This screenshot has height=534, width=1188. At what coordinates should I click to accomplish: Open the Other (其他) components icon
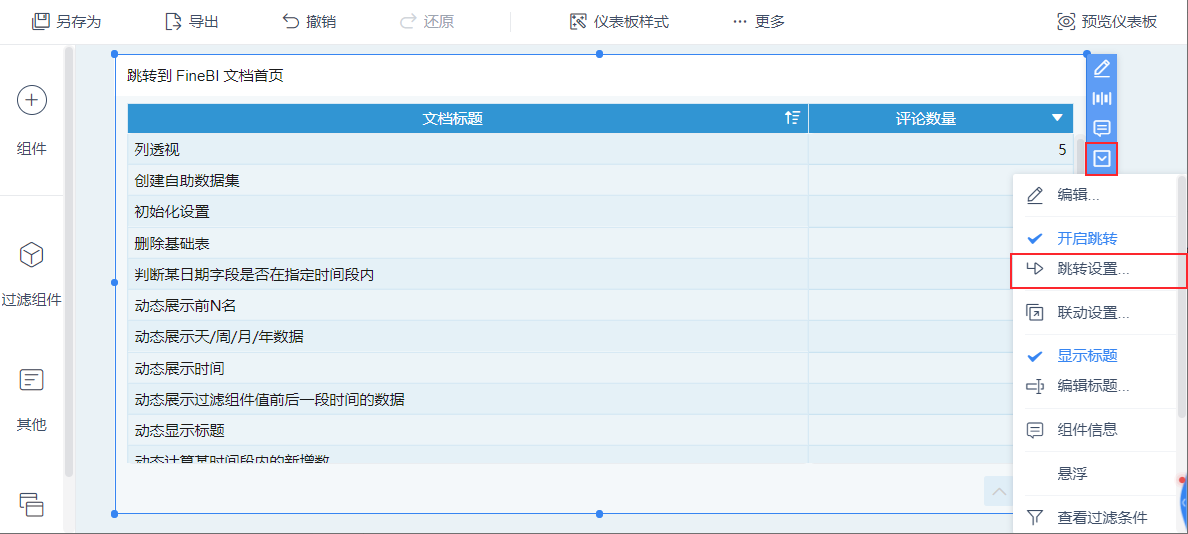click(x=32, y=380)
